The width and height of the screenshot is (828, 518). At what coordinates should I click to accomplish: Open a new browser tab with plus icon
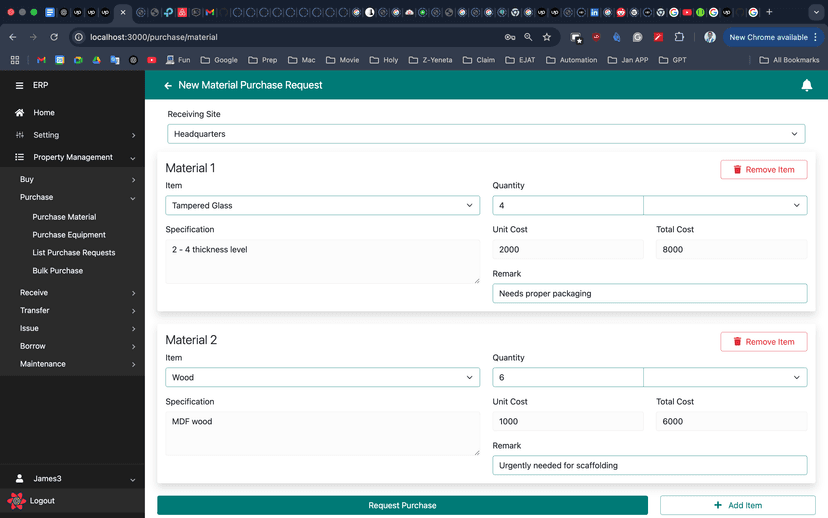(x=769, y=12)
